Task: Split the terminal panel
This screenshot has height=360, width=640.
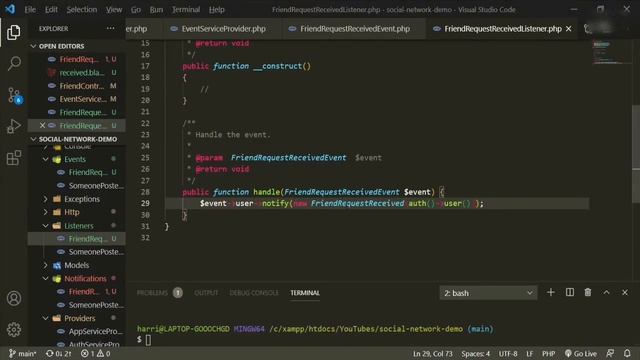Action: point(570,292)
